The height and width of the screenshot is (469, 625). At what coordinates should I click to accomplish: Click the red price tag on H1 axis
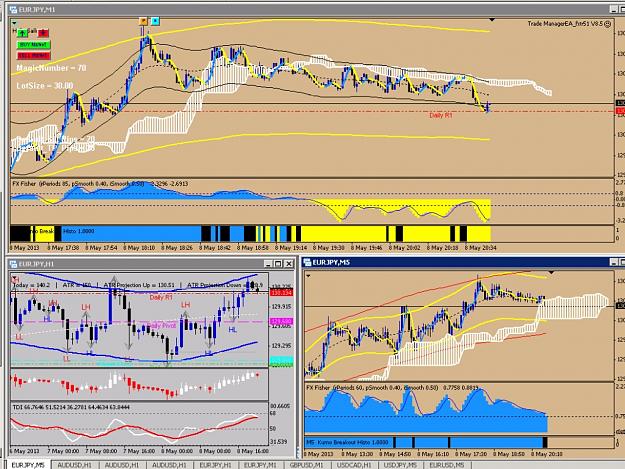281,293
